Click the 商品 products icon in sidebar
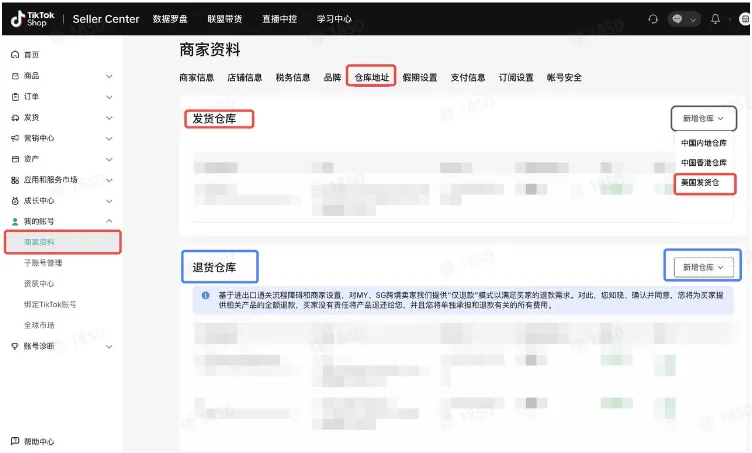This screenshot has width=752, height=453. (15, 76)
